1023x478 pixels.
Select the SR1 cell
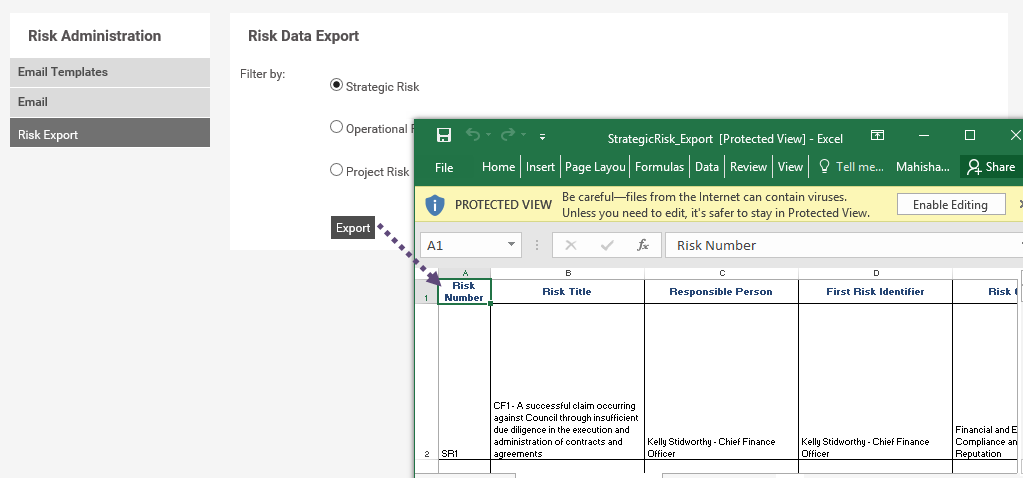pos(465,381)
